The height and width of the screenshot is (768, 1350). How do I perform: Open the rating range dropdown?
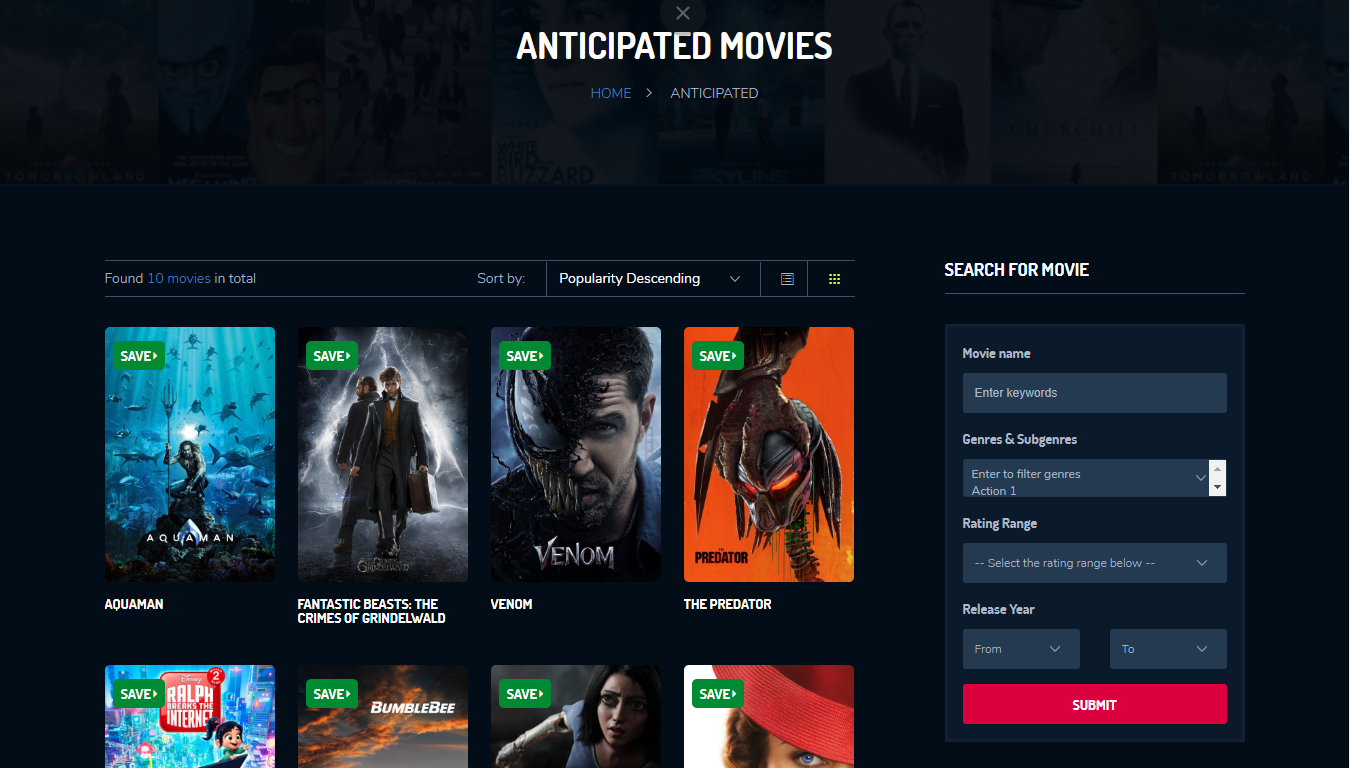(1094, 563)
